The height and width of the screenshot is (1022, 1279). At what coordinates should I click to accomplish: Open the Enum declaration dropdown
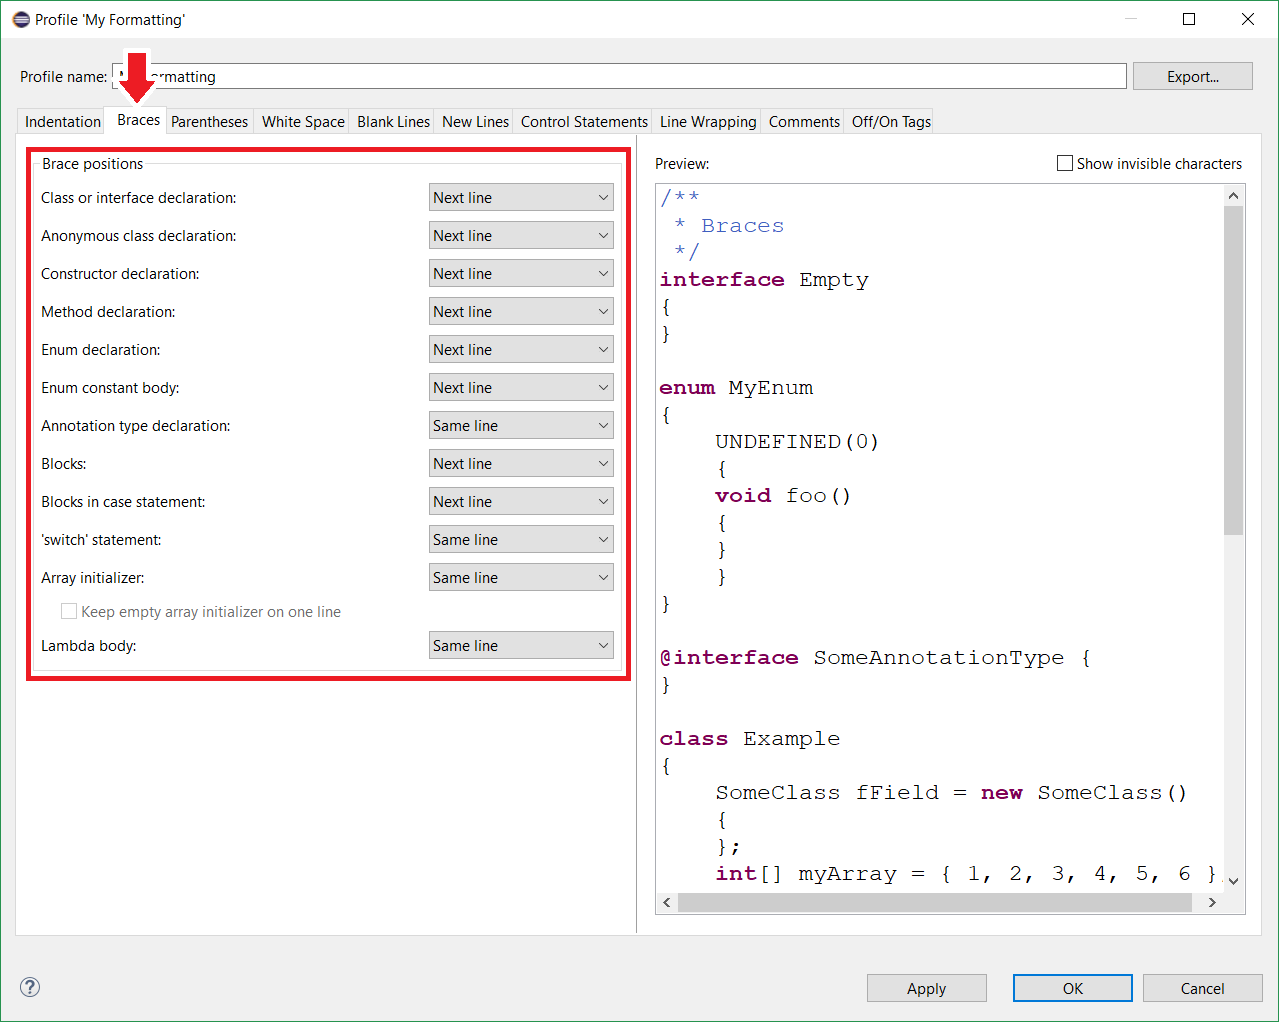(x=521, y=349)
